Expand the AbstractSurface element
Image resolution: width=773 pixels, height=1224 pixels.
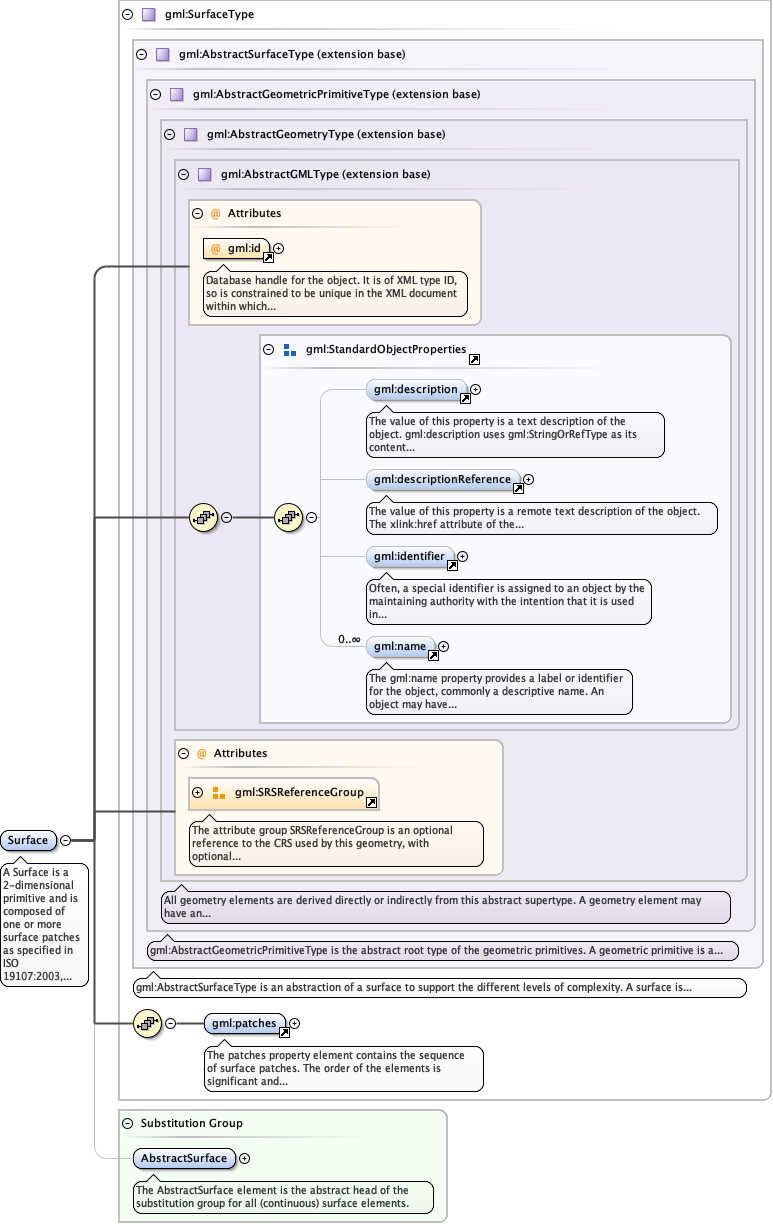pos(245,1158)
